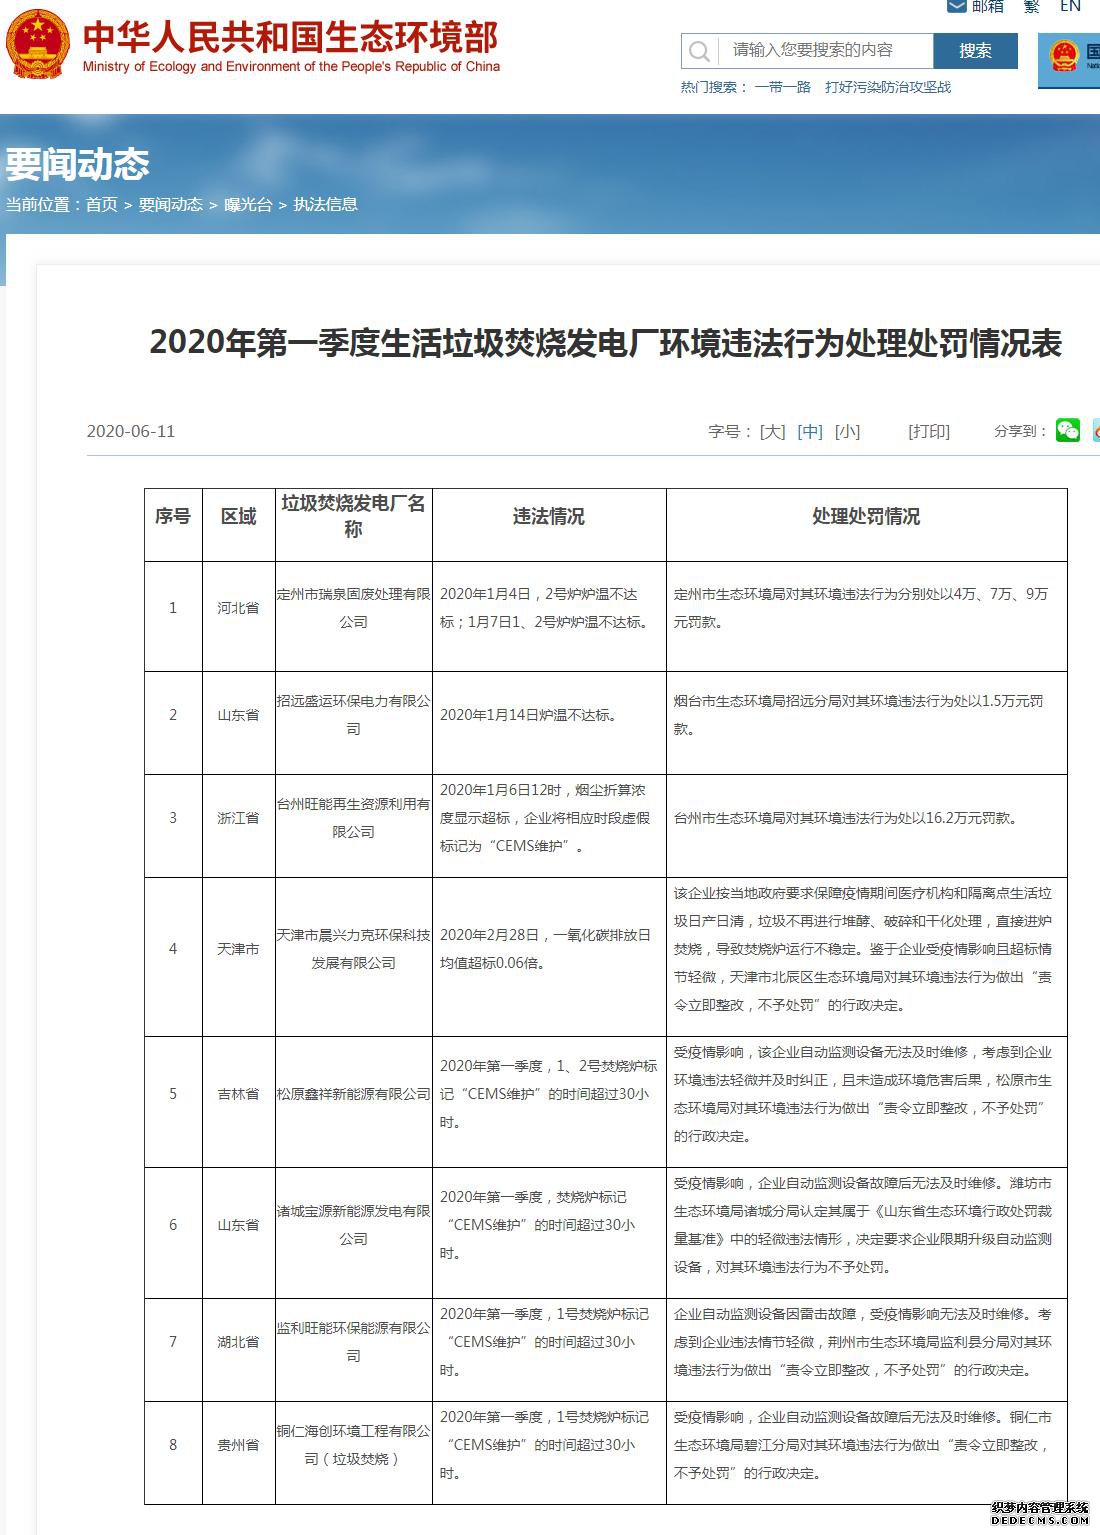Print the article with [打印]
This screenshot has height=1535, width=1100.
point(929,431)
